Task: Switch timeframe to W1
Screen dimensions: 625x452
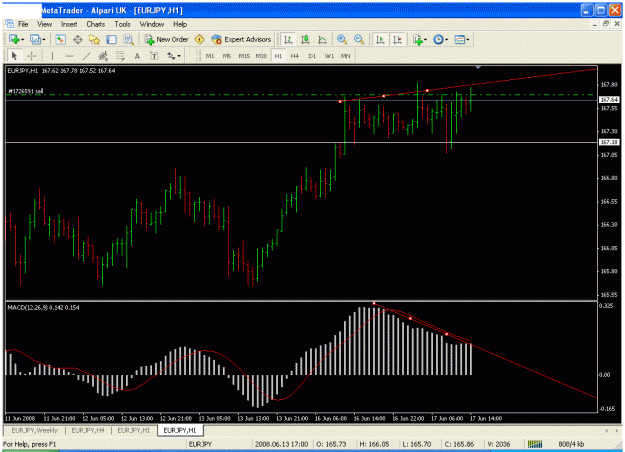Action: click(x=329, y=56)
